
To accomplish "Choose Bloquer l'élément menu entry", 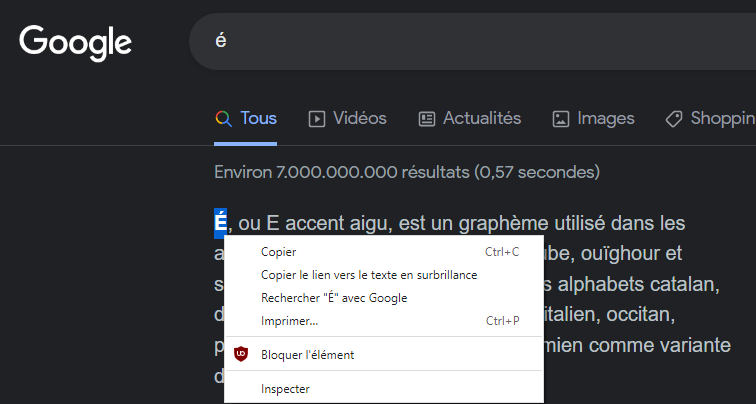I will (x=384, y=354).
